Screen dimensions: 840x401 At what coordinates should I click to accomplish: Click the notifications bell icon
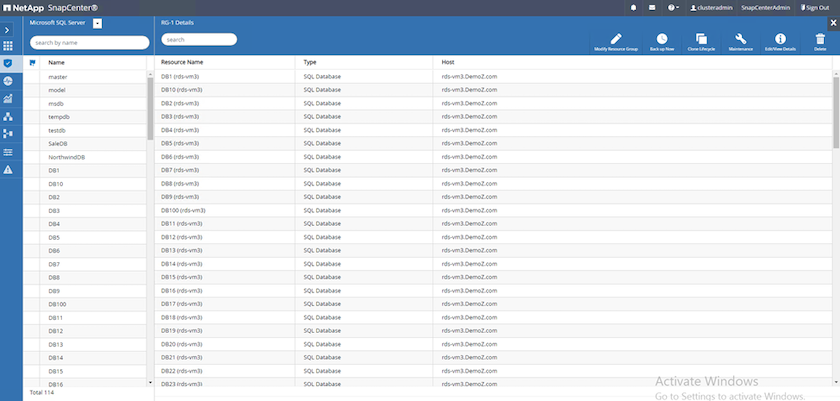(x=634, y=7)
